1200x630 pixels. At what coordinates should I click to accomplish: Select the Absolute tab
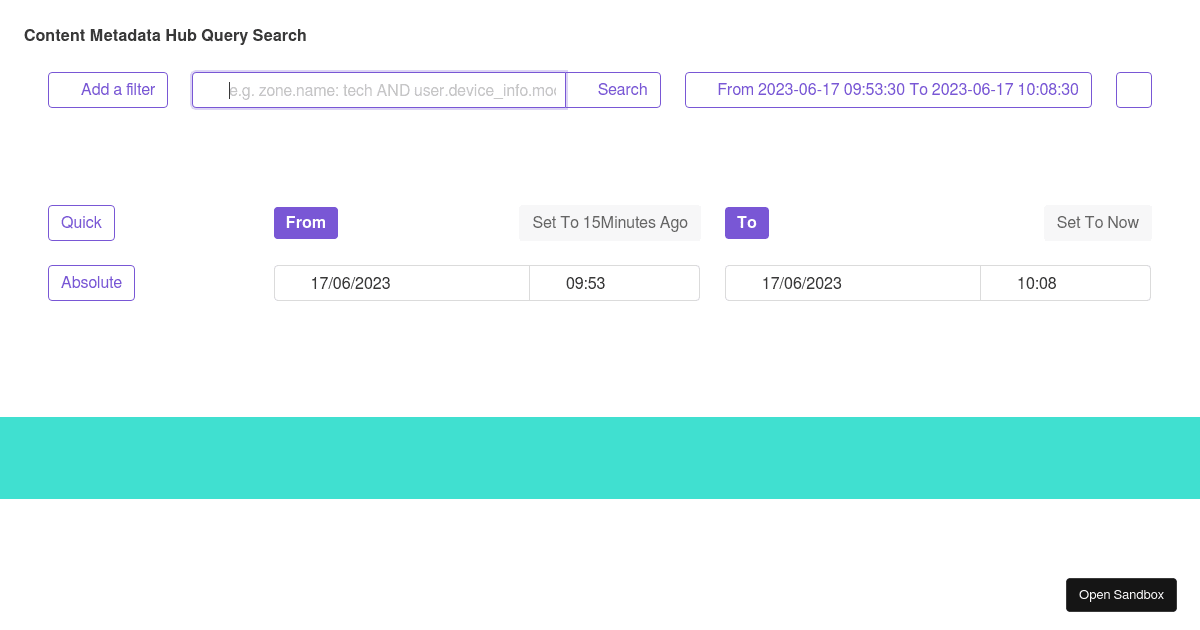91,283
